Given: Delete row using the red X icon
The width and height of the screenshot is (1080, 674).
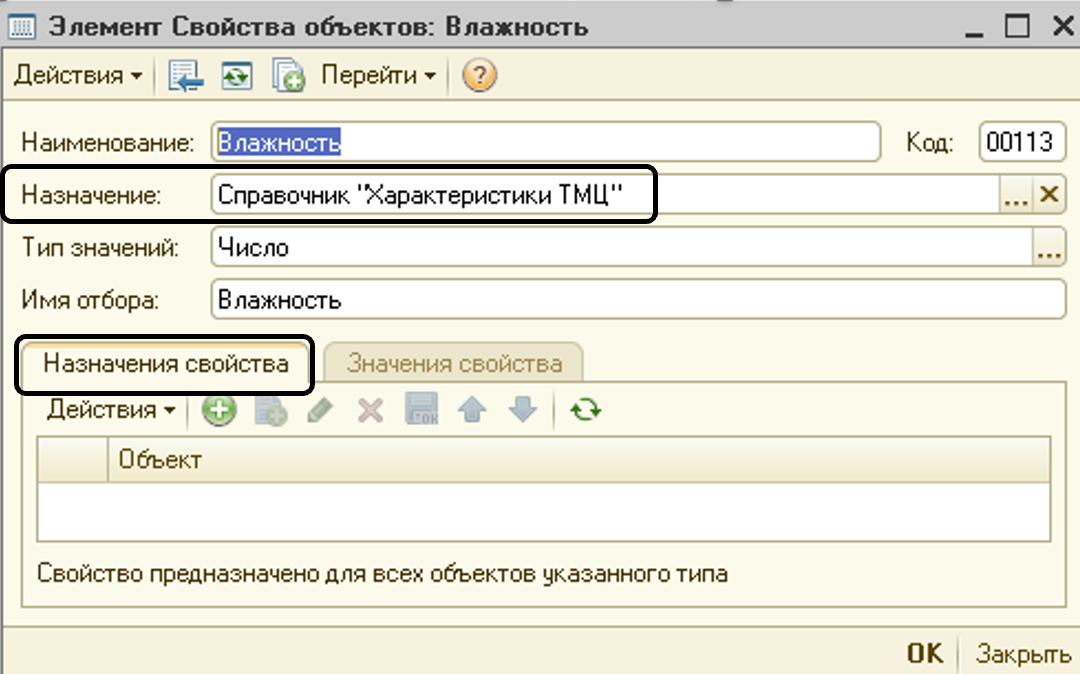Looking at the screenshot, I should [370, 409].
